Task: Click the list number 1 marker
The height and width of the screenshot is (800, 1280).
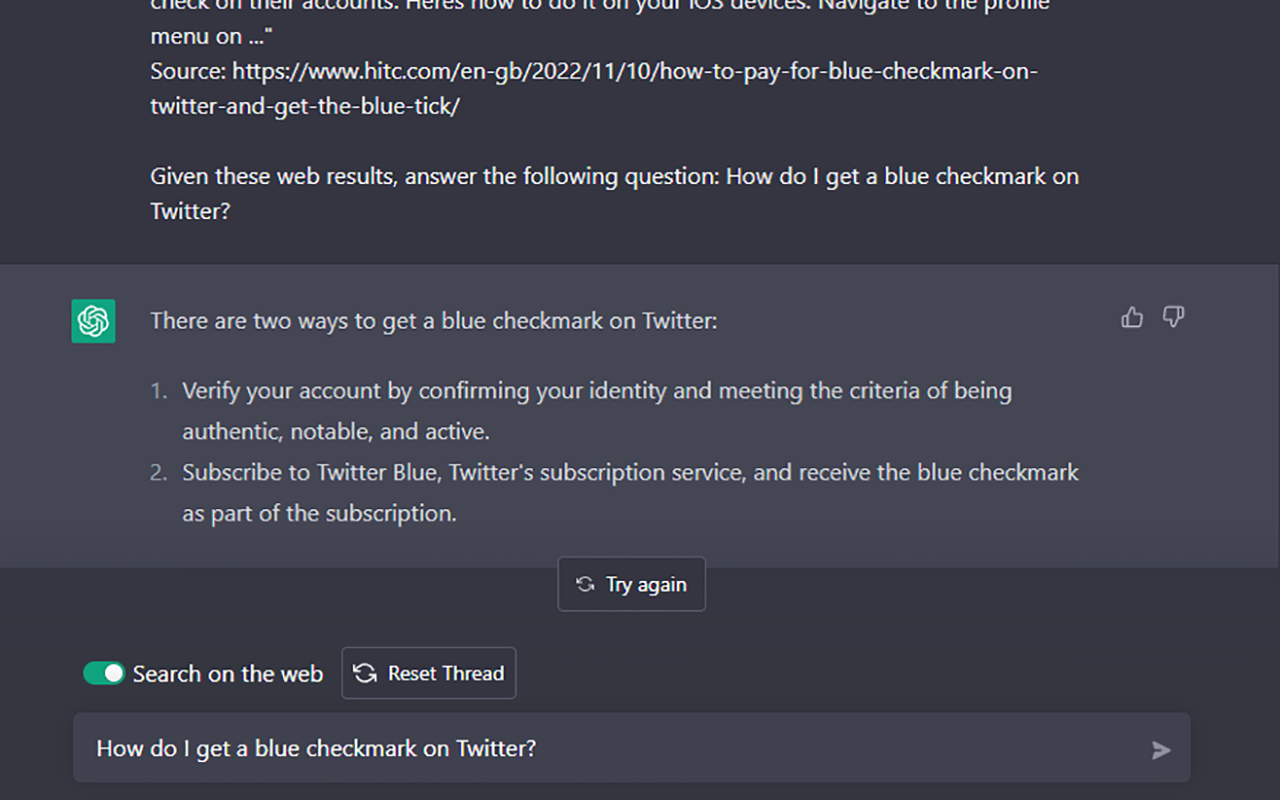Action: (x=160, y=391)
